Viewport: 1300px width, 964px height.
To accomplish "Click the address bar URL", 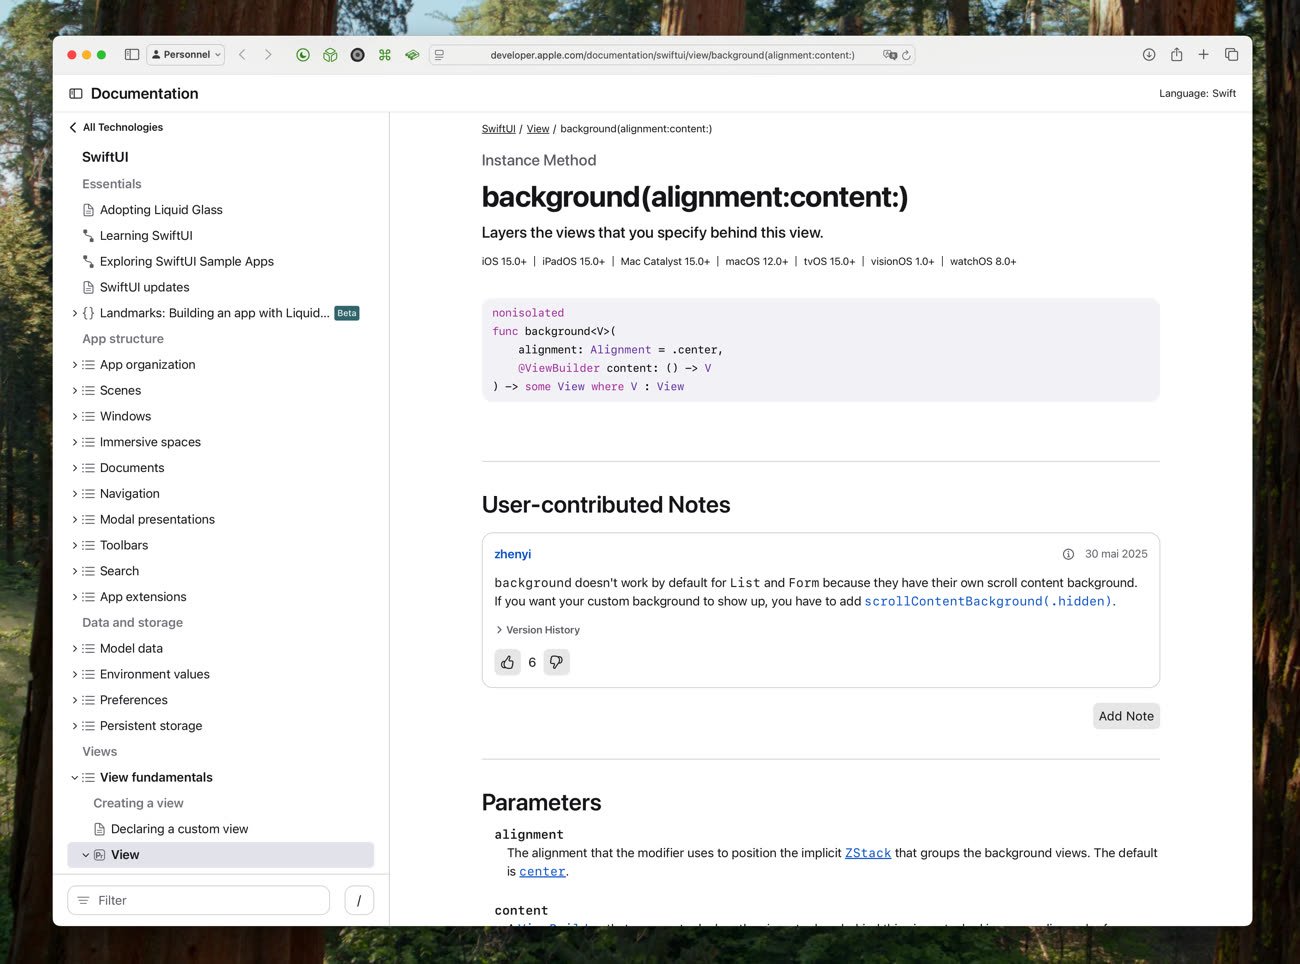I will point(672,55).
